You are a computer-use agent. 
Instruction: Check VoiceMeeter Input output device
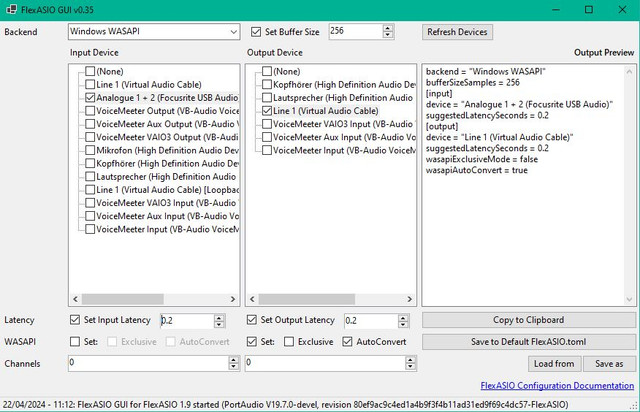(267, 150)
